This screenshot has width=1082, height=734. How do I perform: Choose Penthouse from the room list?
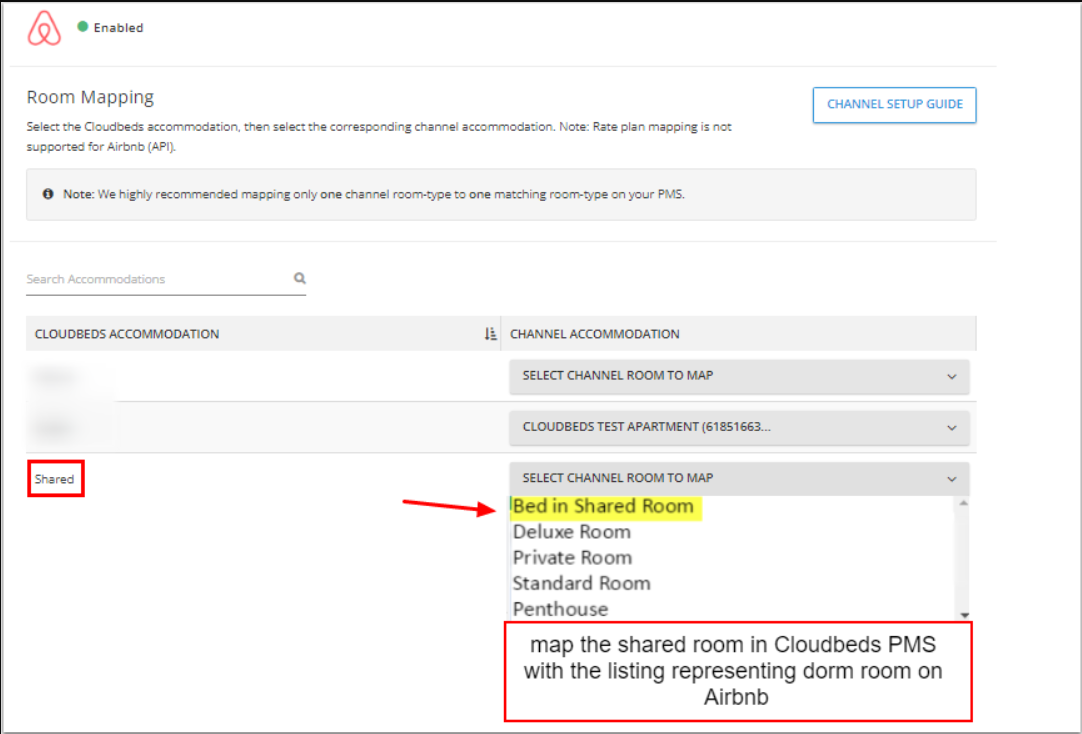pyautogui.click(x=560, y=609)
